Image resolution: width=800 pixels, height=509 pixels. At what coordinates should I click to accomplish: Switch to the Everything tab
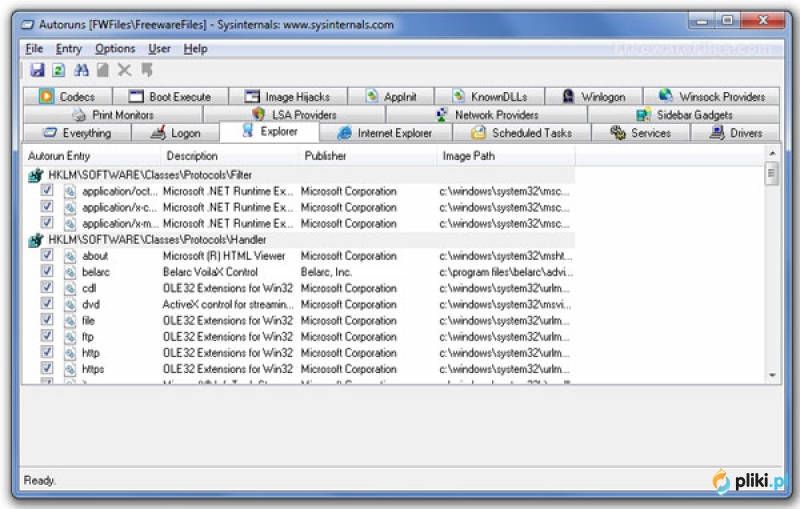click(78, 133)
